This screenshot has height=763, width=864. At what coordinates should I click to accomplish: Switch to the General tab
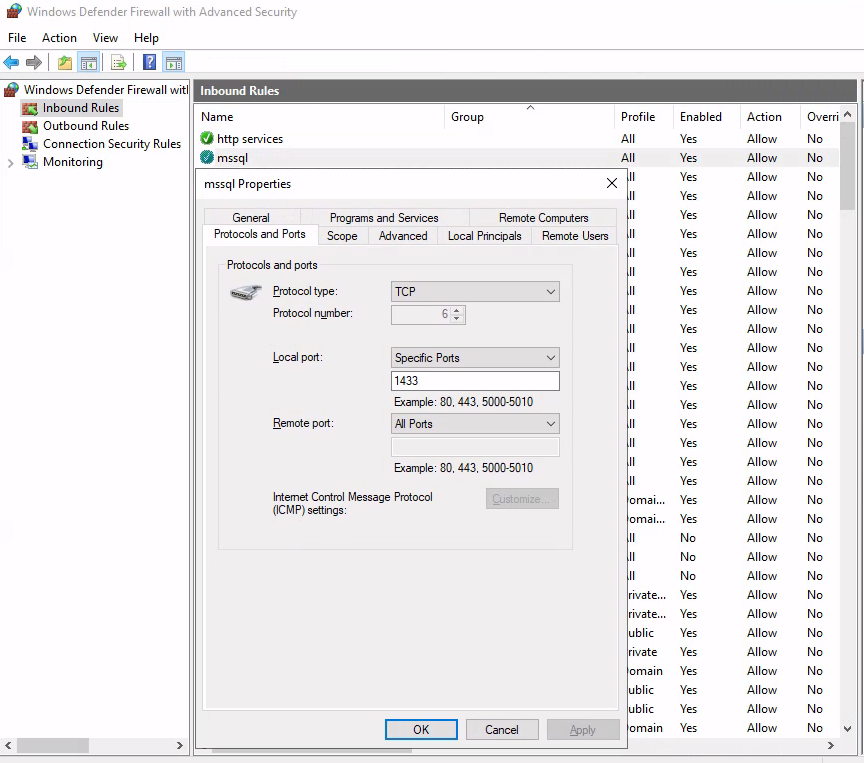[251, 217]
